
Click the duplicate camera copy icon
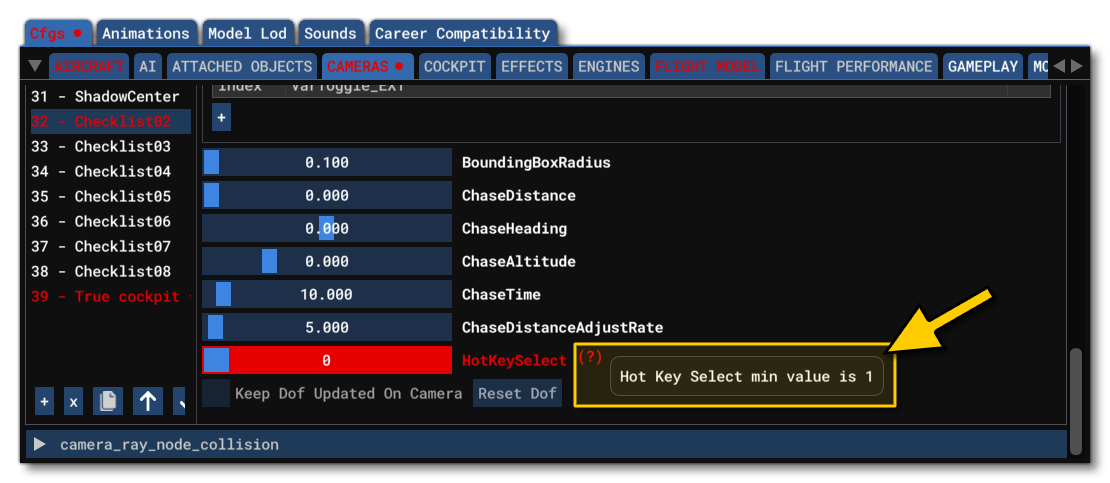(x=108, y=401)
